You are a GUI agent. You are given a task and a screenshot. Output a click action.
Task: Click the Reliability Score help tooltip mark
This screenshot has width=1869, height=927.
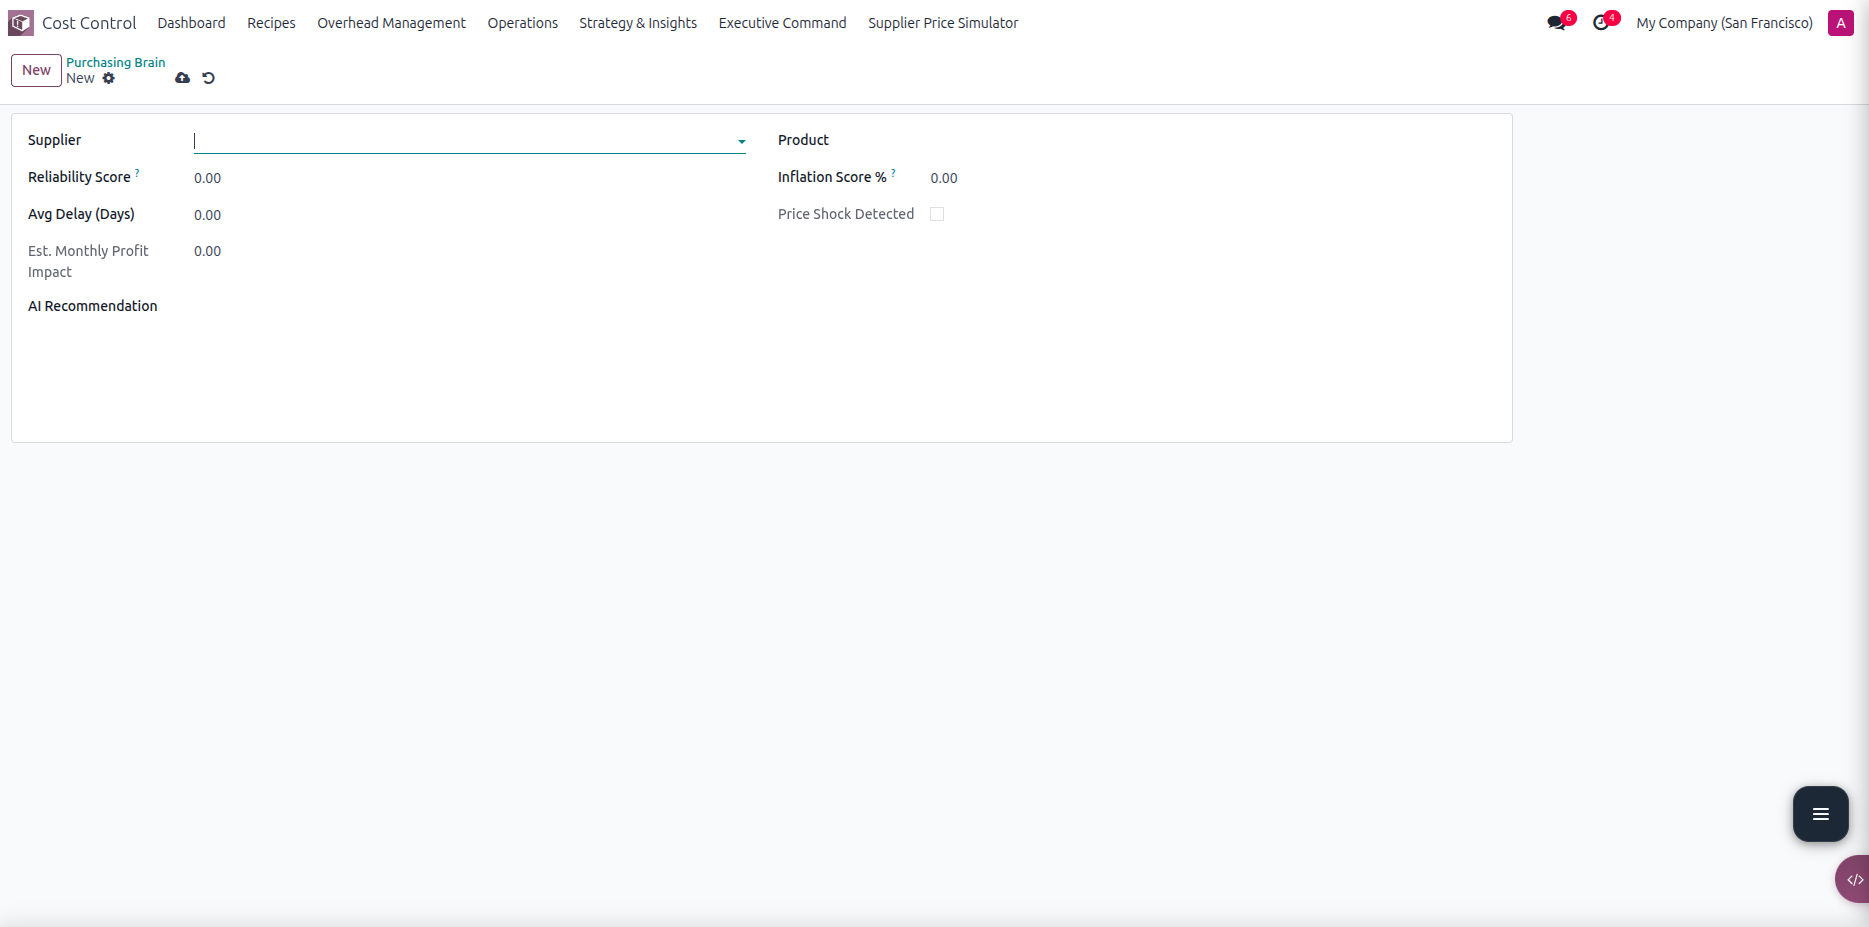tap(137, 173)
